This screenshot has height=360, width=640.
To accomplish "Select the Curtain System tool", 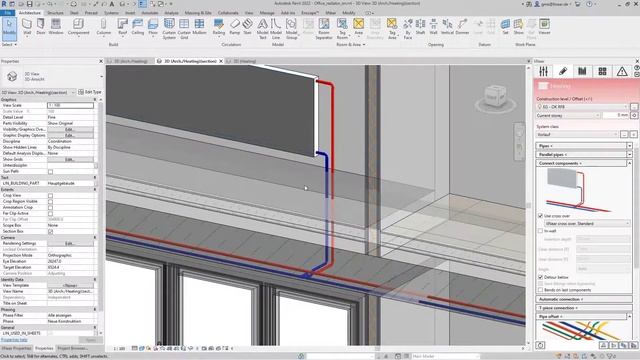I will point(169,29).
